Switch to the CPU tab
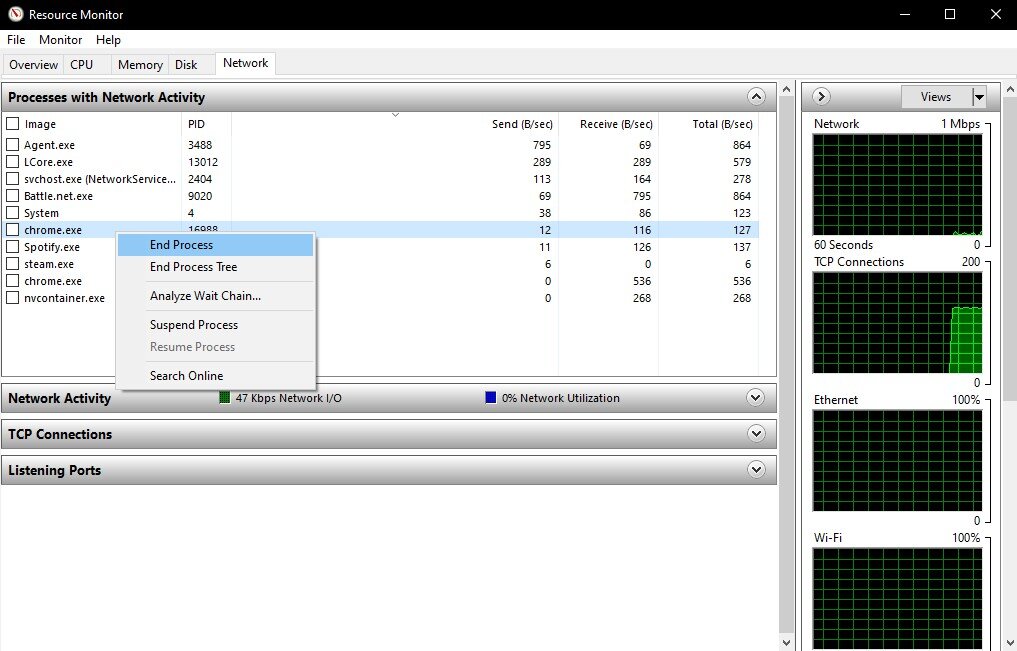1017x651 pixels. click(x=81, y=65)
